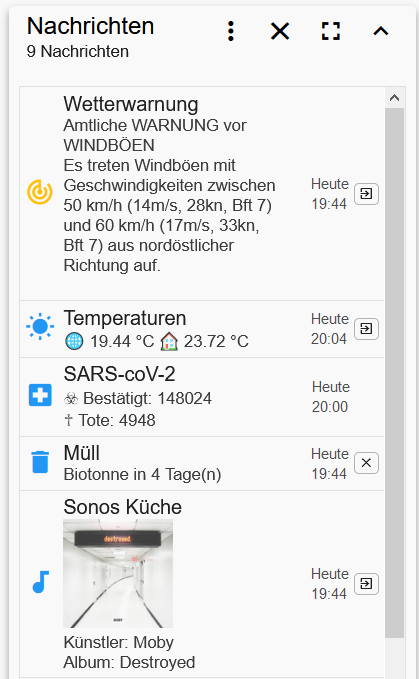Image resolution: width=419 pixels, height=679 pixels.
Task: Select the Wetterwarnung message title
Action: (131, 104)
